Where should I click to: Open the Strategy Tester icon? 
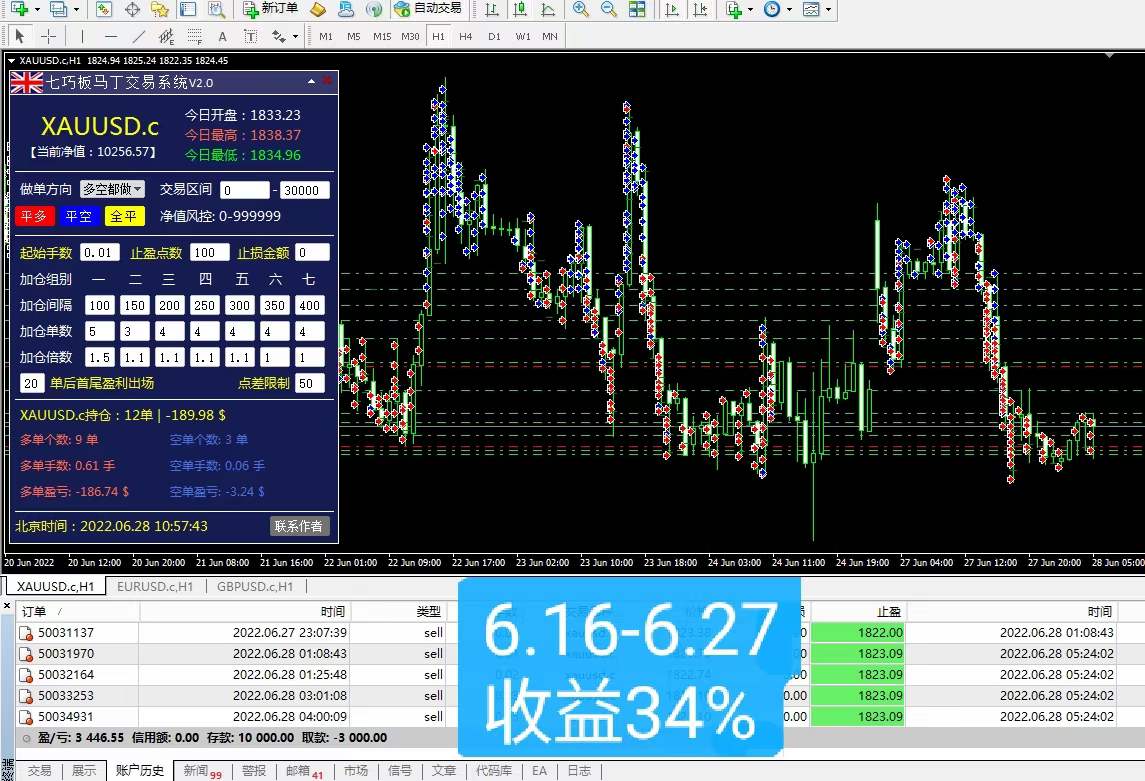click(216, 9)
